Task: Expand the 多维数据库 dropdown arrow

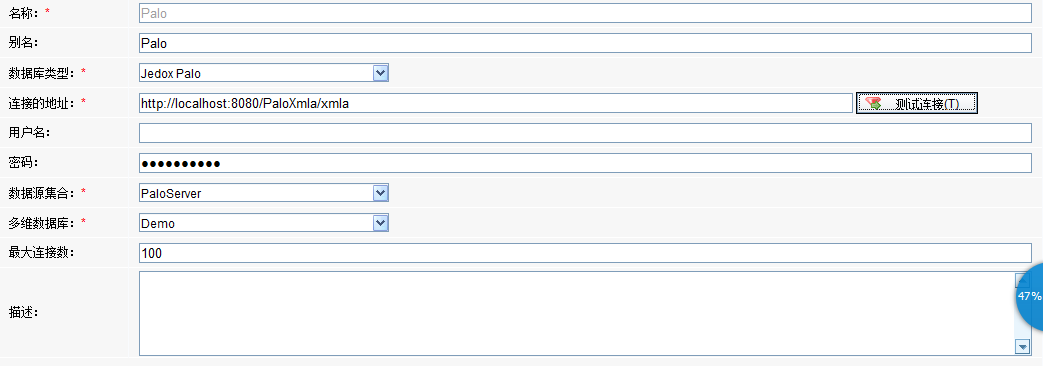Action: [380, 223]
